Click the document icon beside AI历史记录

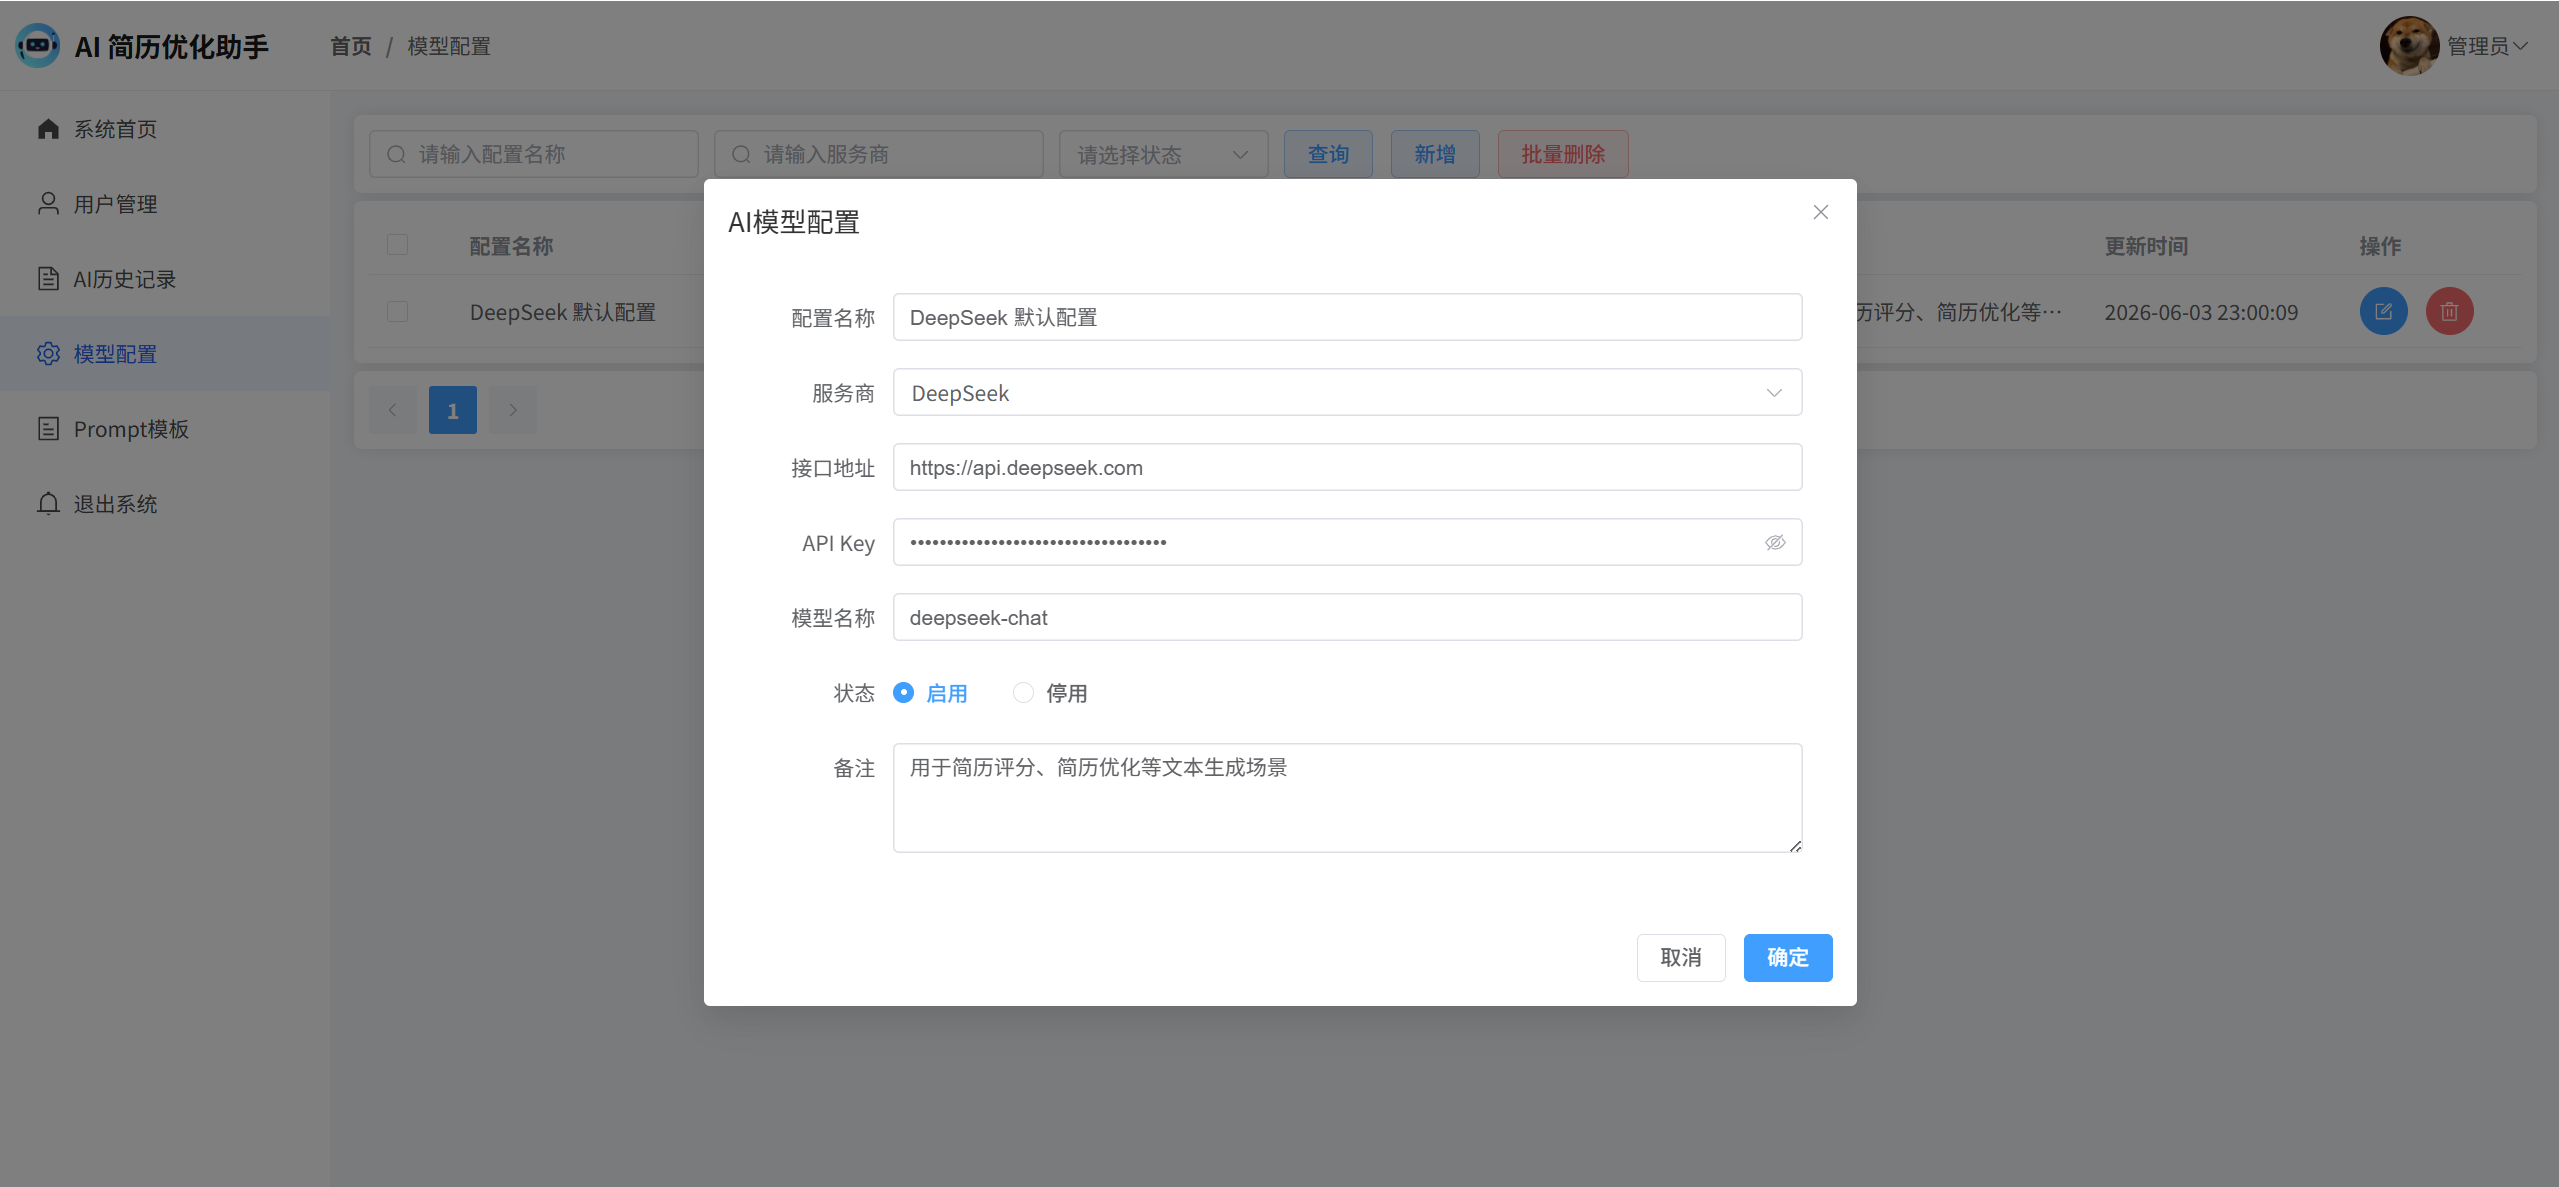pyautogui.click(x=48, y=279)
